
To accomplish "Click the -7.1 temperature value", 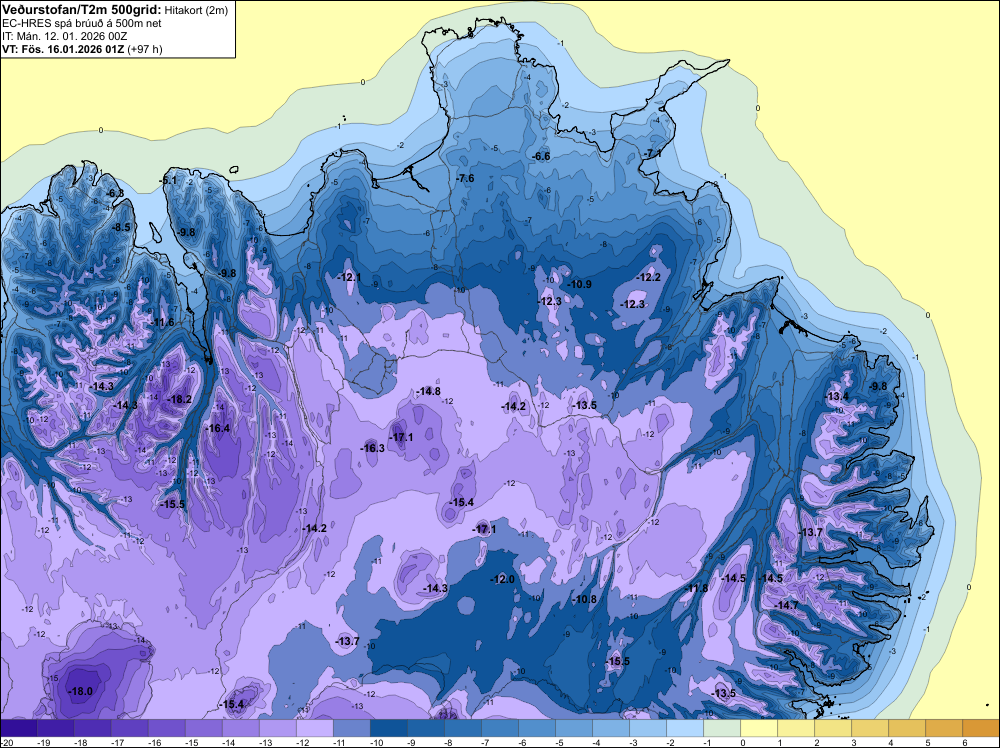I will coord(652,154).
